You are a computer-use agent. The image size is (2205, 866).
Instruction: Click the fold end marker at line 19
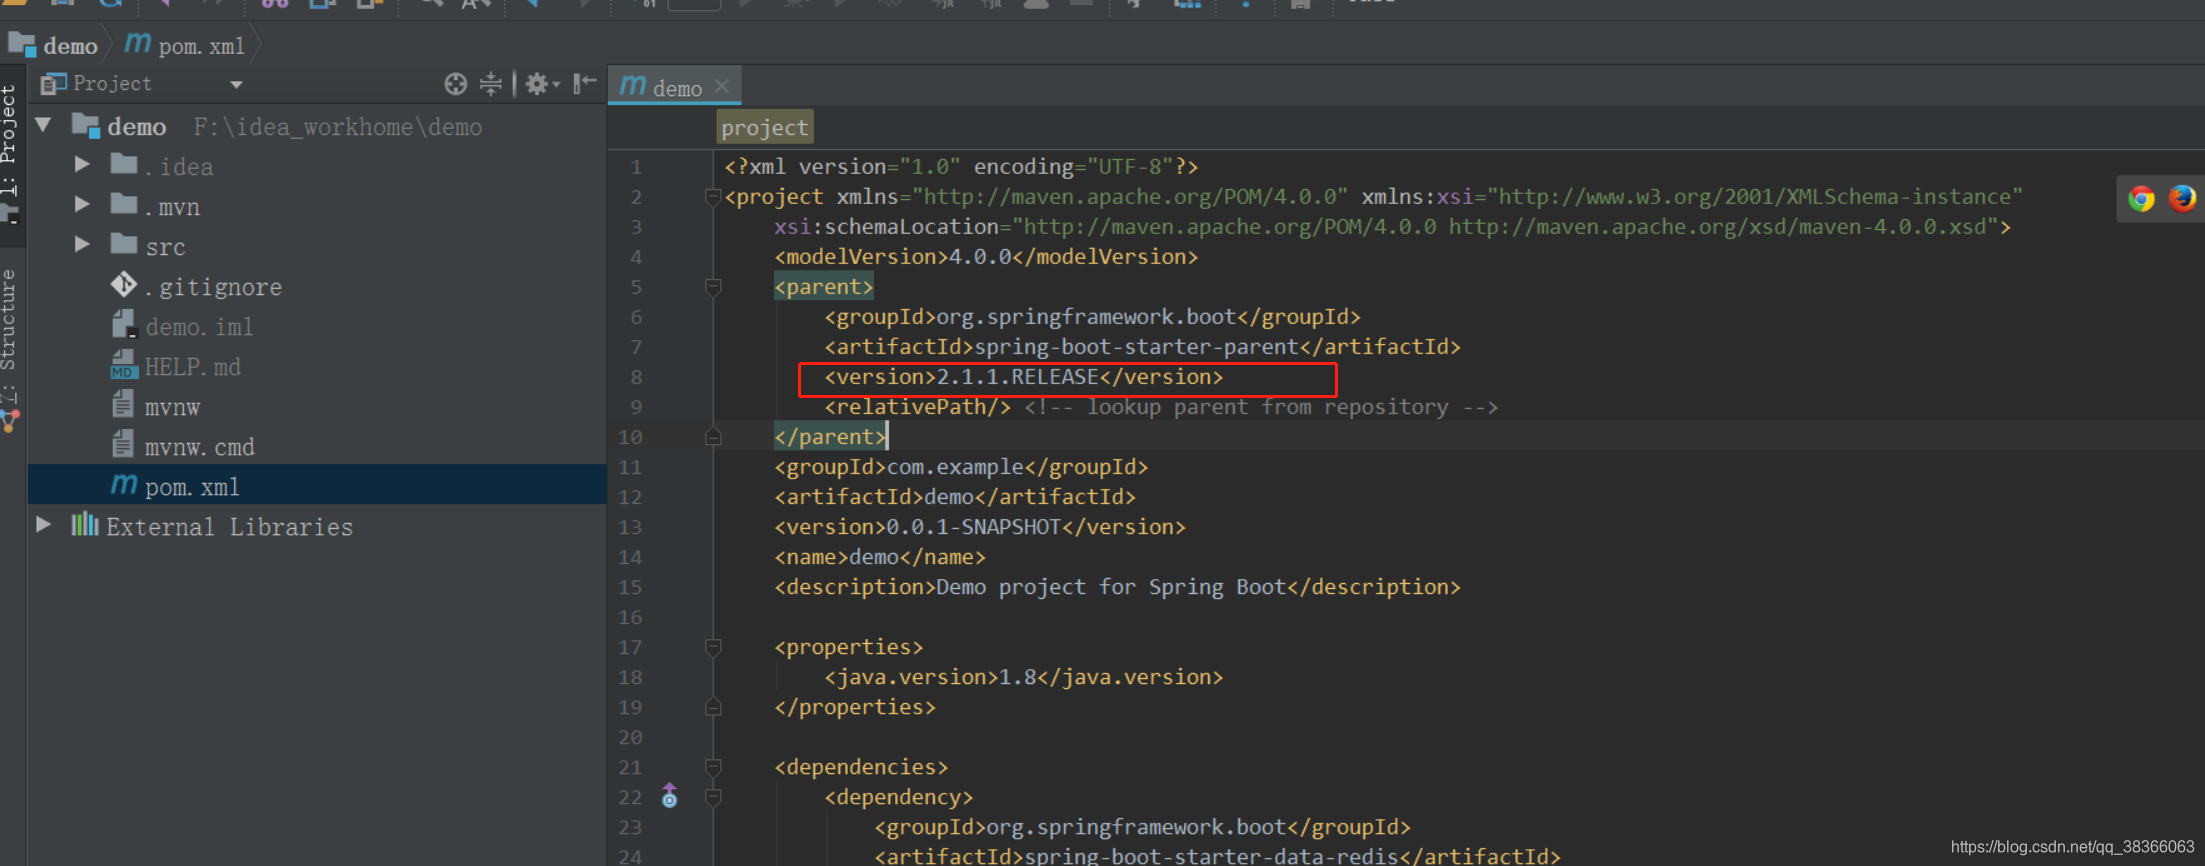tap(713, 707)
